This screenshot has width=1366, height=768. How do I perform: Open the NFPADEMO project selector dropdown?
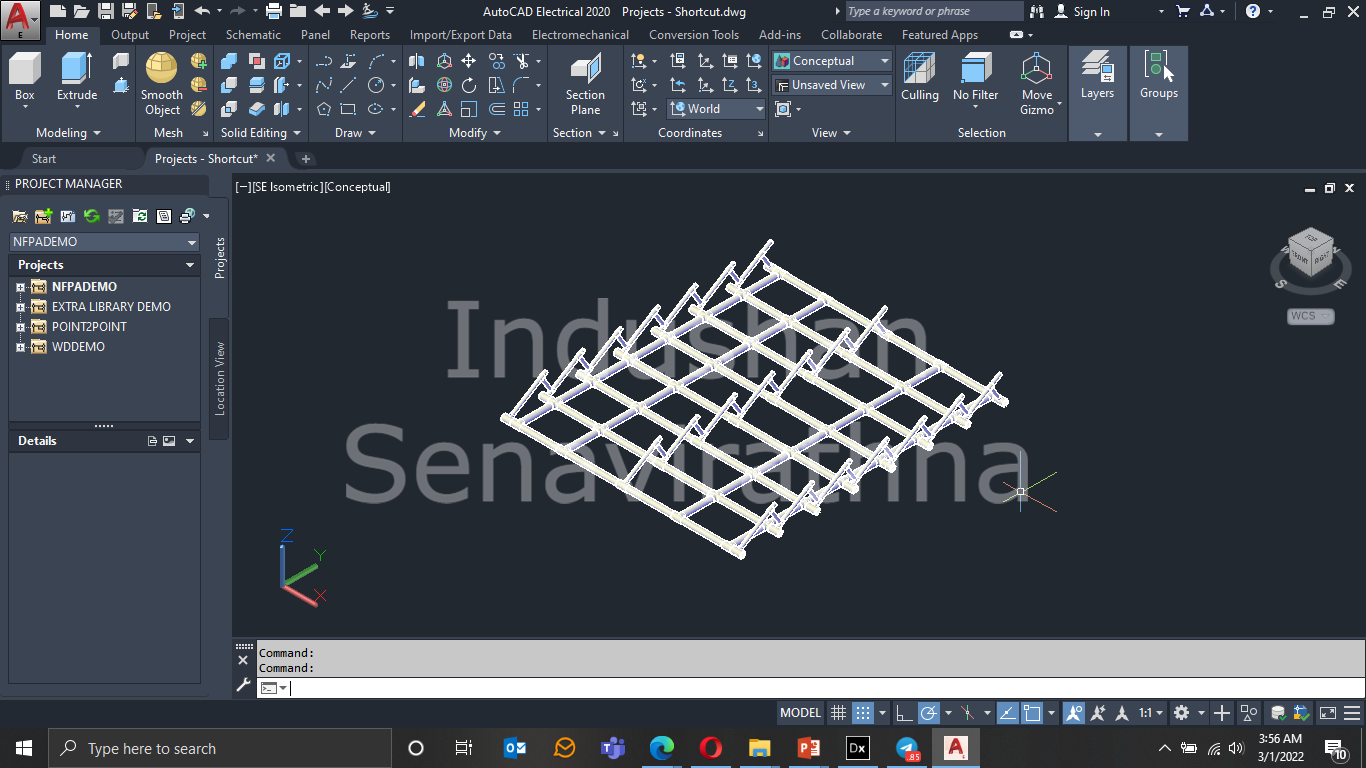point(104,242)
